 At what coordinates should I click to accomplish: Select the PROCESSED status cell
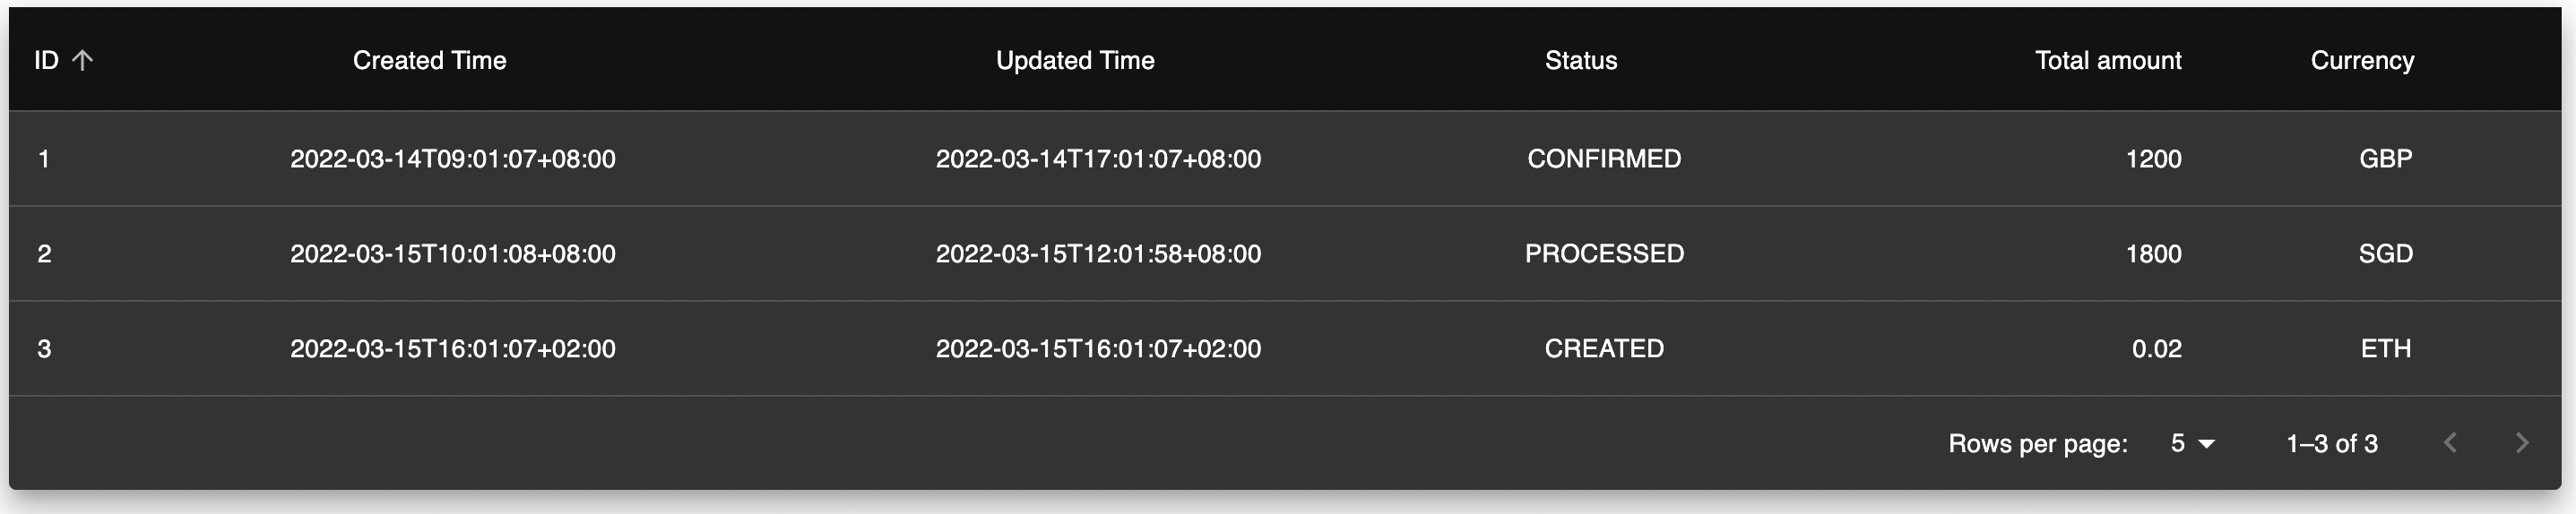1603,254
